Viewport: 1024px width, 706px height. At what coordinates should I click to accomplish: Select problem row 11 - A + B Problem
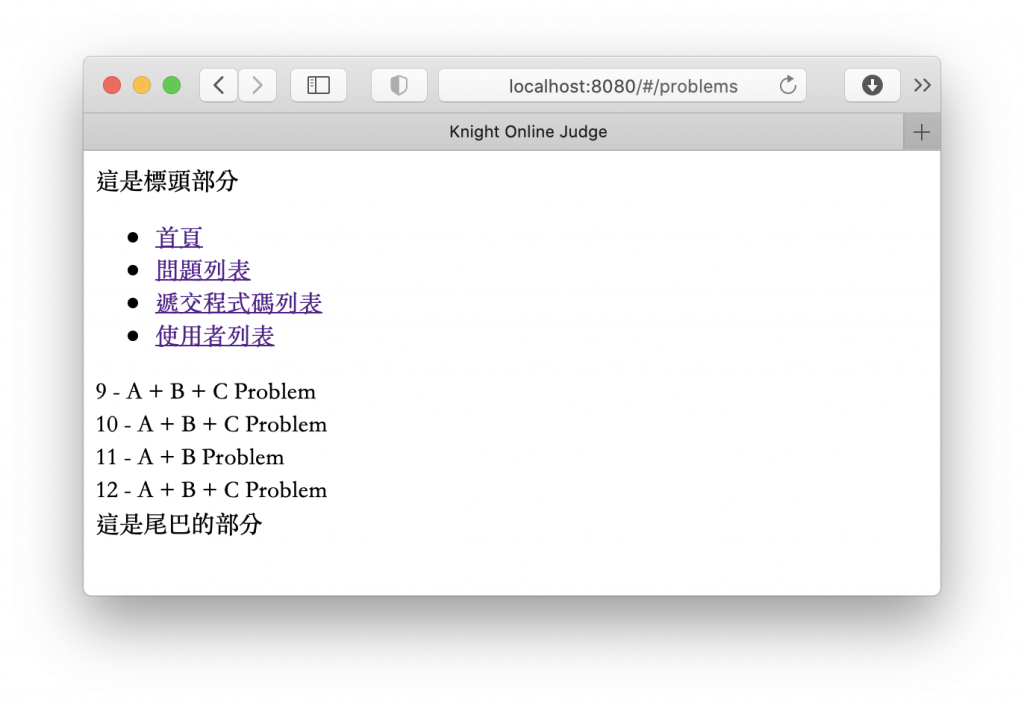190,457
